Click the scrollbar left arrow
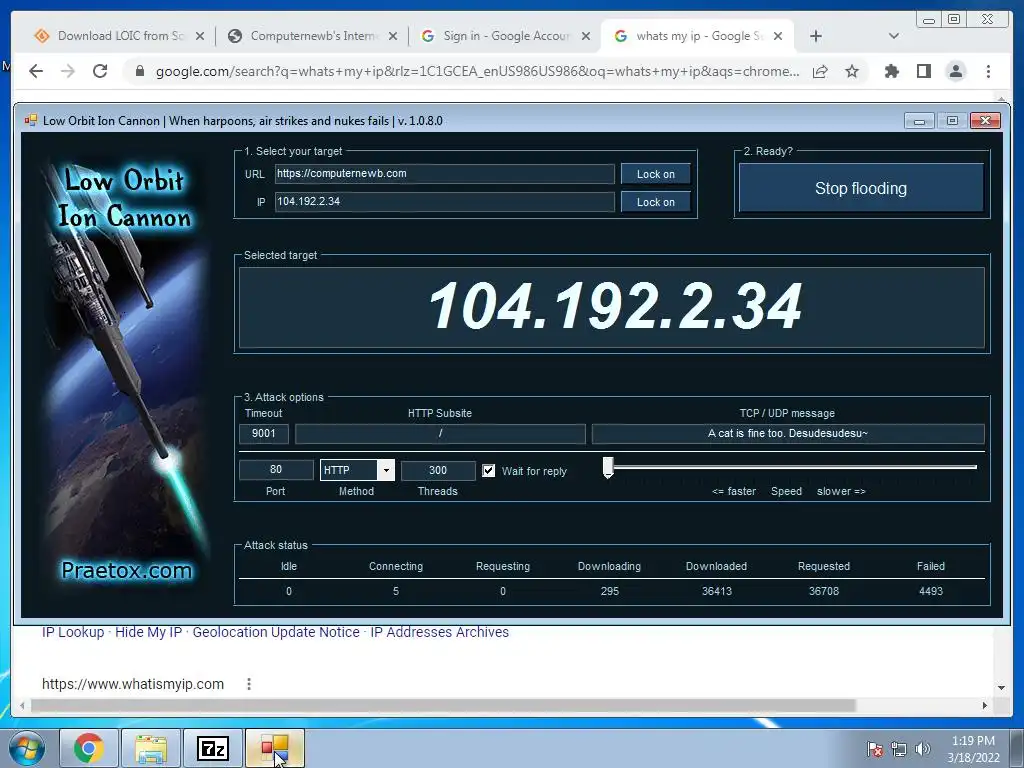This screenshot has width=1024, height=768. tap(22, 705)
